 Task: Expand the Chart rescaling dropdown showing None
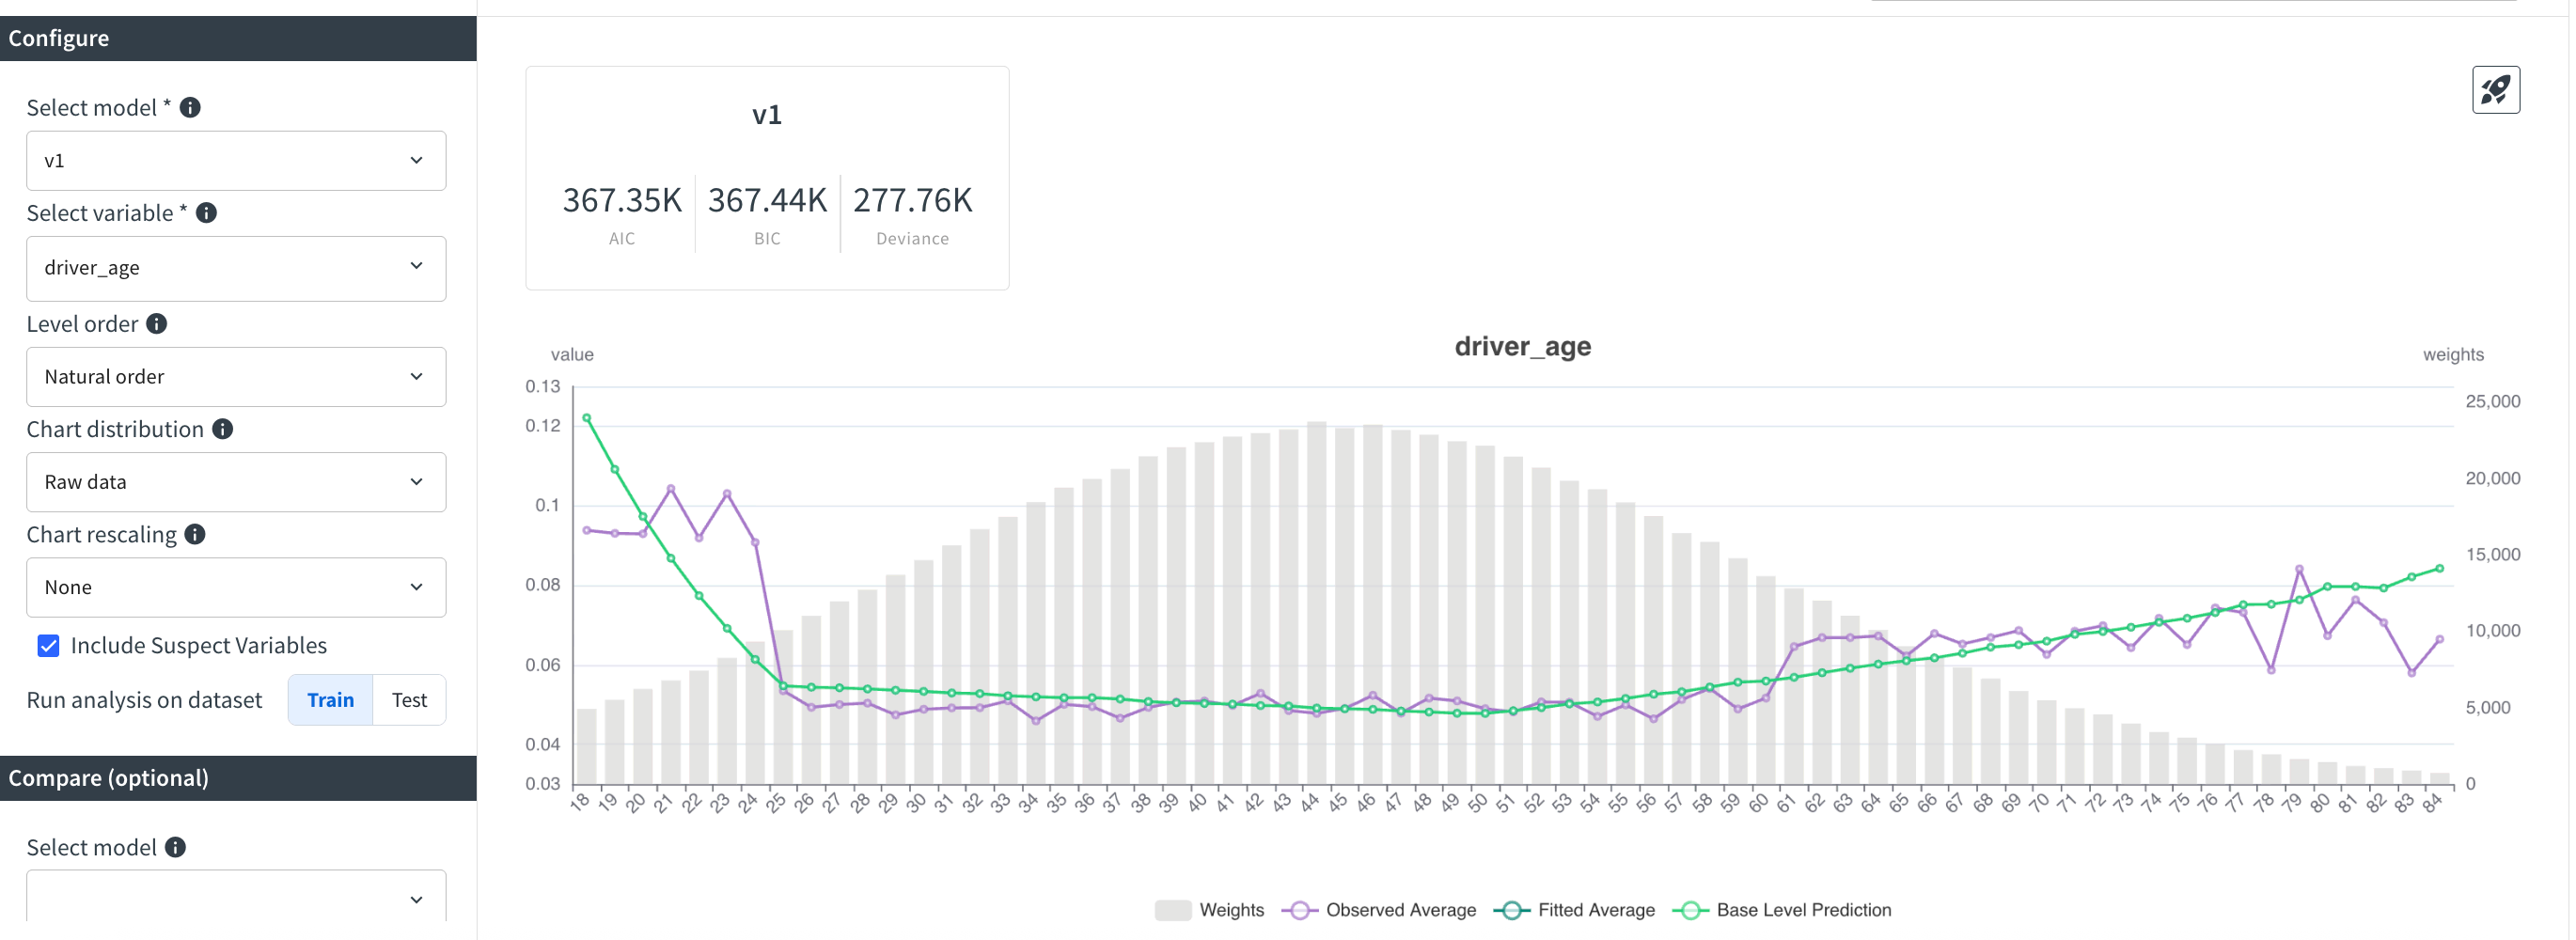pyautogui.click(x=236, y=587)
